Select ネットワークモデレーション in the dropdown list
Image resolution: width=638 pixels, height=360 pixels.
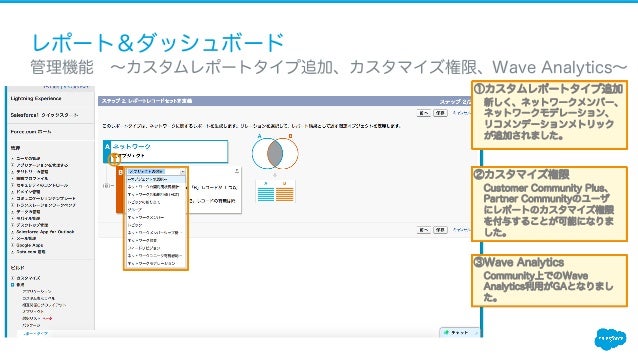tap(151, 264)
